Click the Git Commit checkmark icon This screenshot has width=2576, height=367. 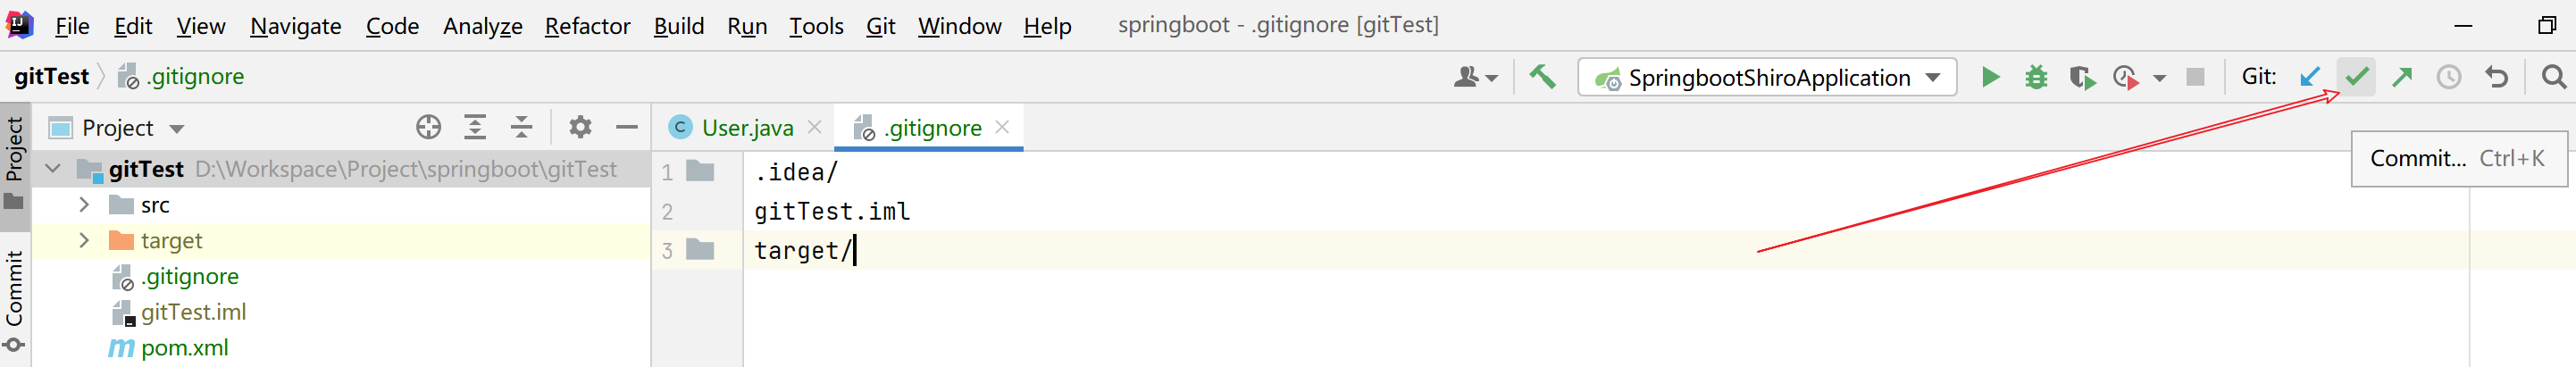(x=2357, y=77)
